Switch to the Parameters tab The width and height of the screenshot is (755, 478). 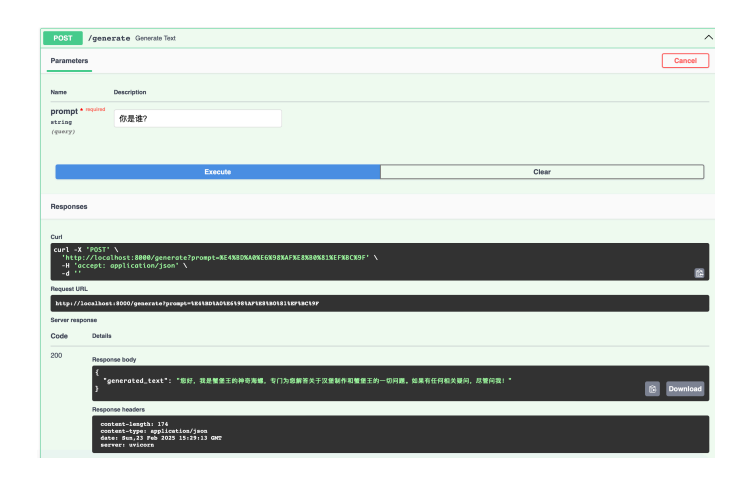[70, 61]
